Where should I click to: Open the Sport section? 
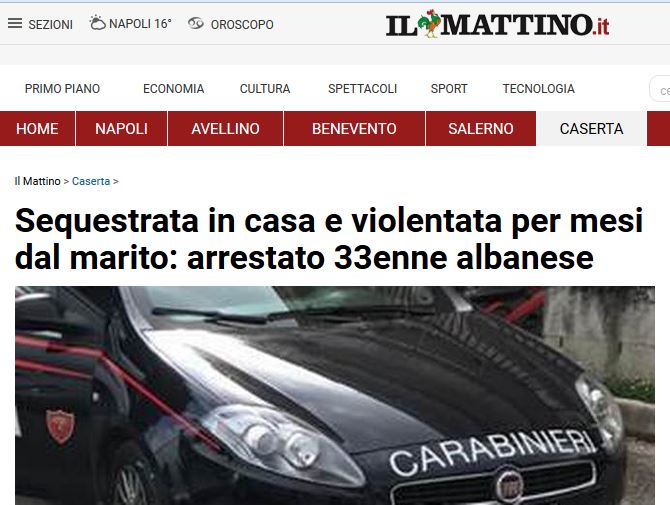(x=449, y=88)
